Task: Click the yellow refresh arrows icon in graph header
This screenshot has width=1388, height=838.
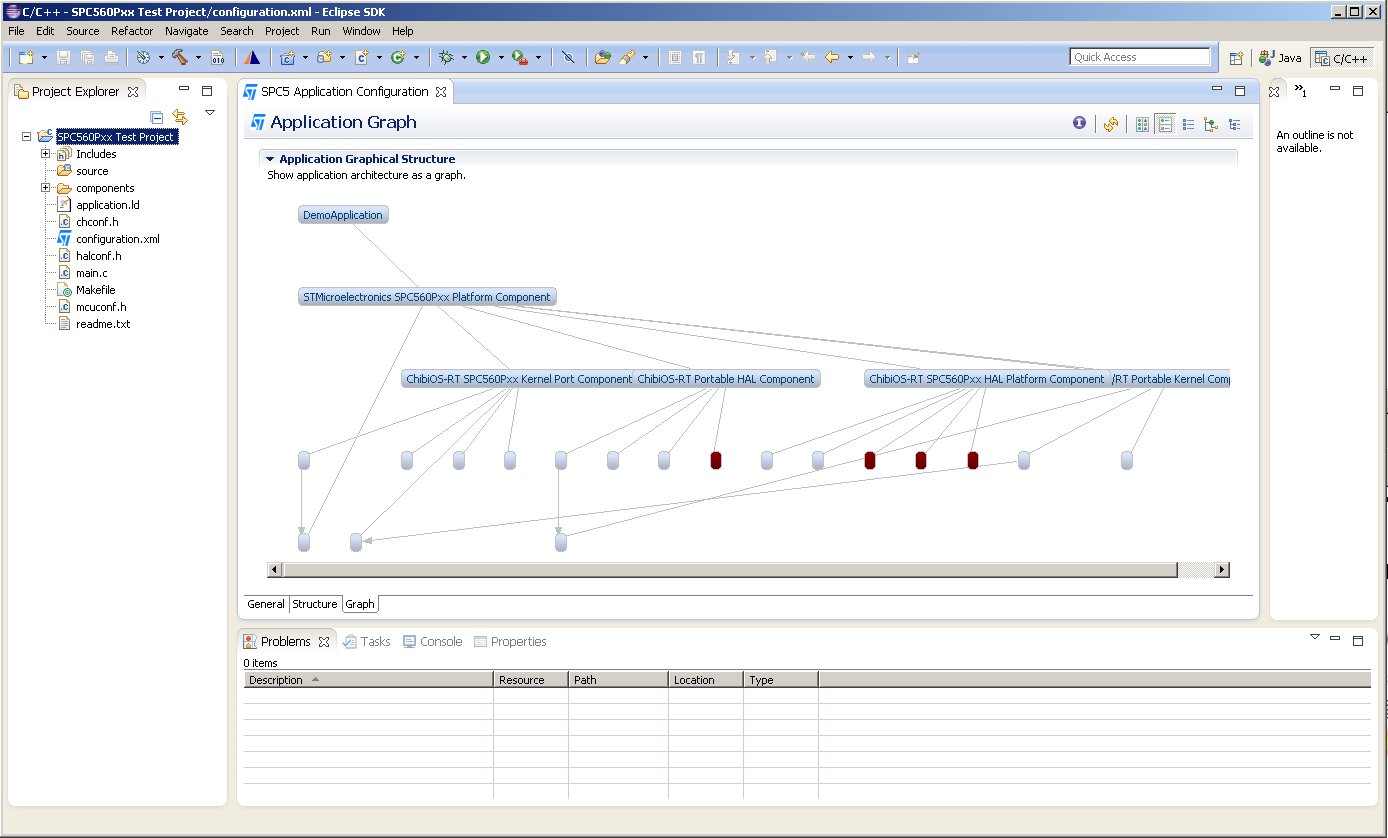Action: [x=1110, y=125]
